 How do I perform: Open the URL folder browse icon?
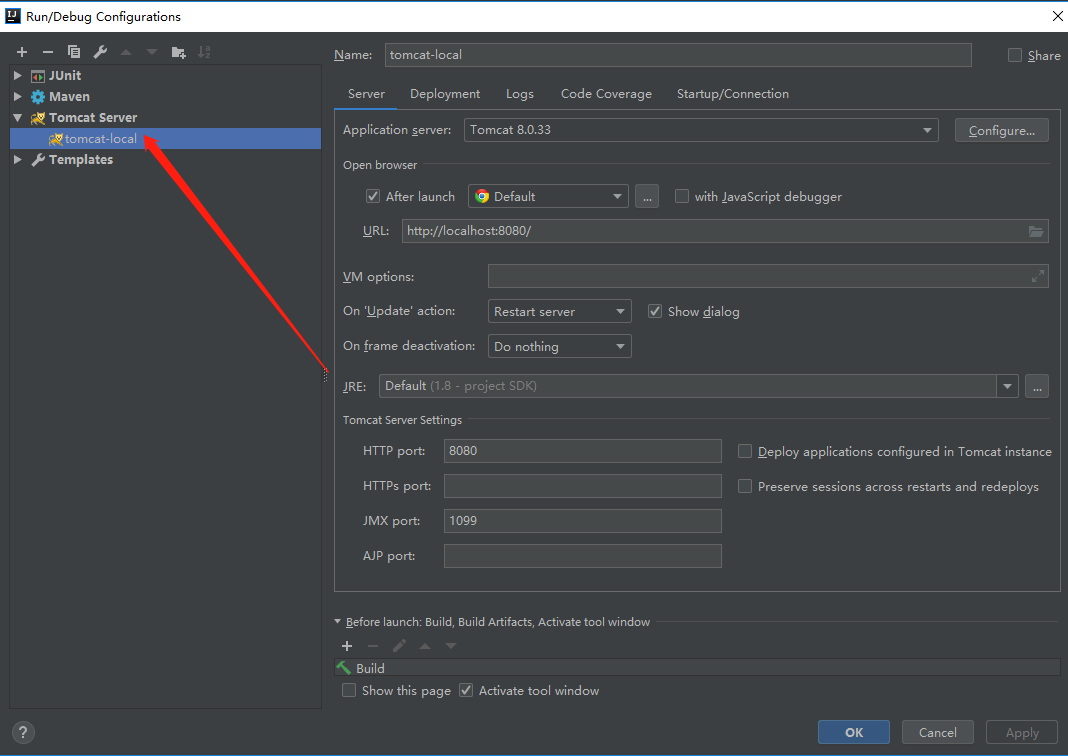(1035, 232)
